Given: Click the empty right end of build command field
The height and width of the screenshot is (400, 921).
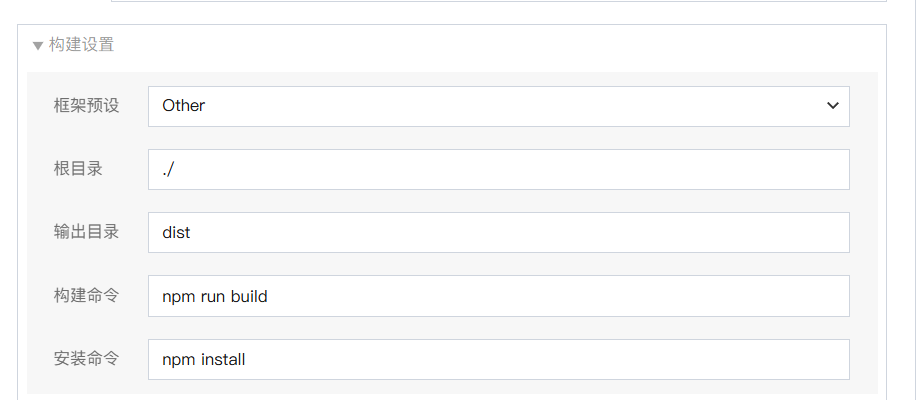Looking at the screenshot, I should 780,296.
